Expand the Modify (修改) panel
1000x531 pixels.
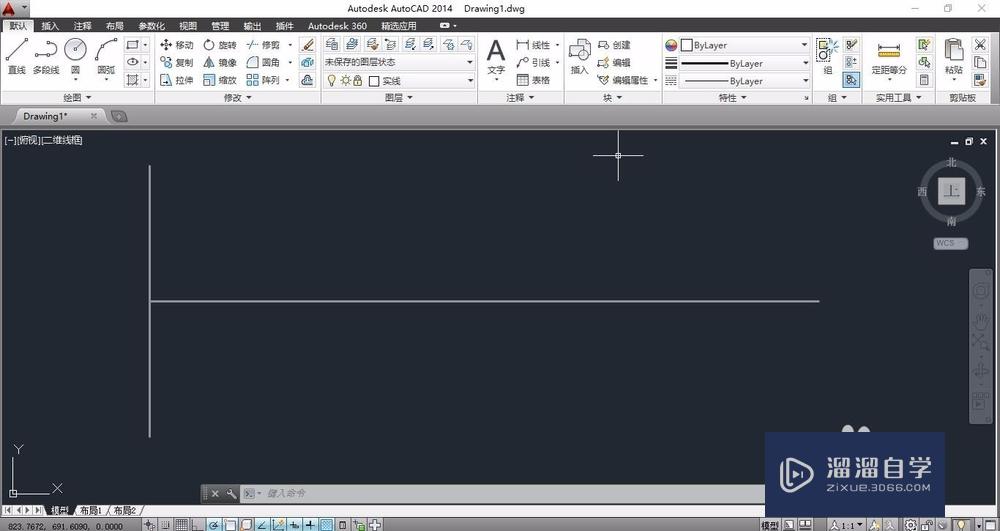(238, 98)
